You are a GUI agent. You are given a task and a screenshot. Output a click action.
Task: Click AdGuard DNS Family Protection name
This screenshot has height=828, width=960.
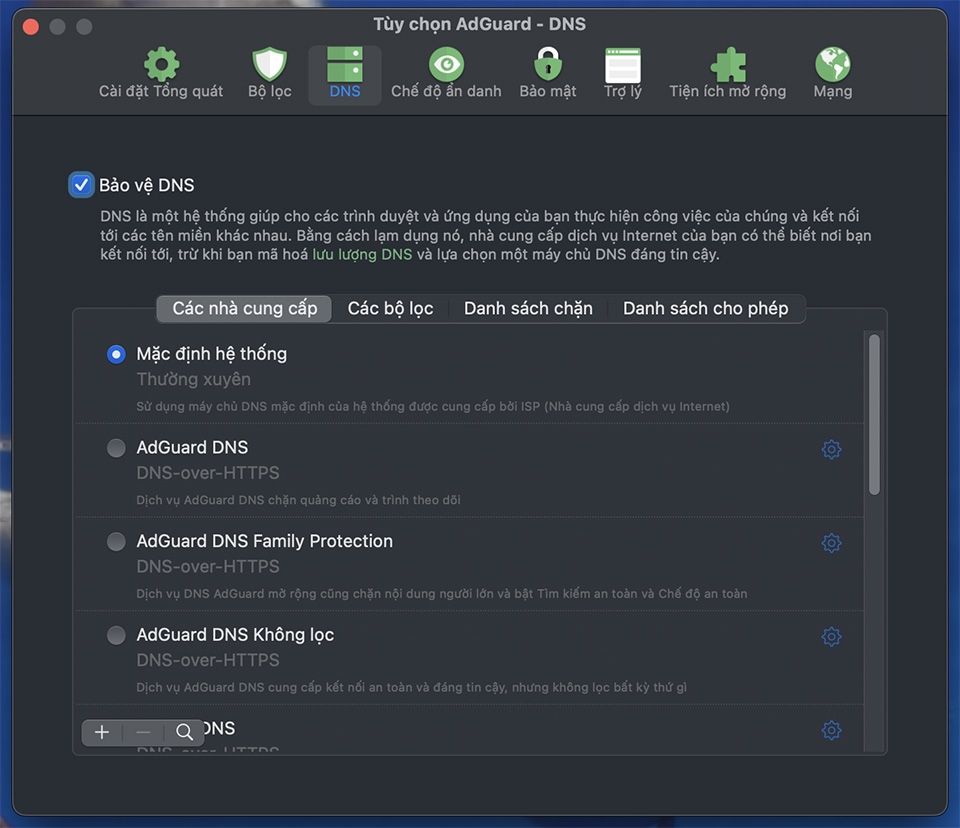coord(264,541)
